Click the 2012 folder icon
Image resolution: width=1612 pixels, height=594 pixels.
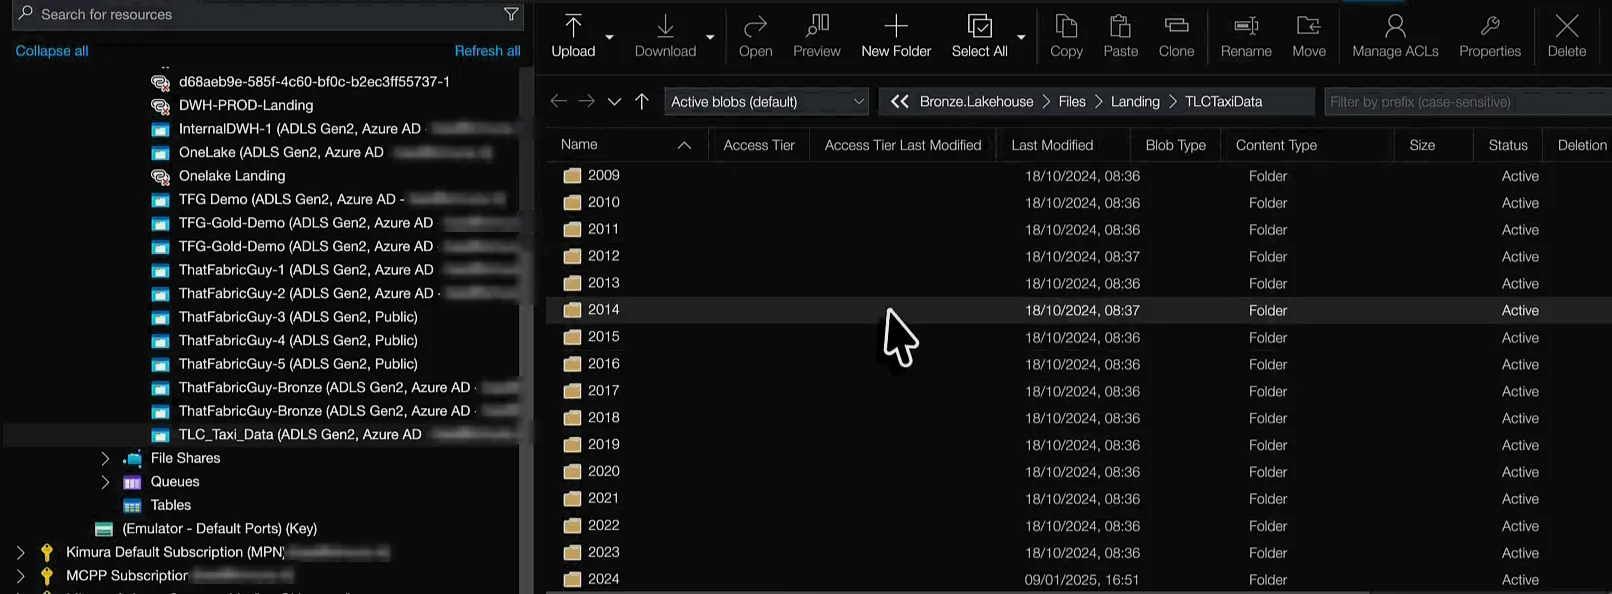point(572,256)
